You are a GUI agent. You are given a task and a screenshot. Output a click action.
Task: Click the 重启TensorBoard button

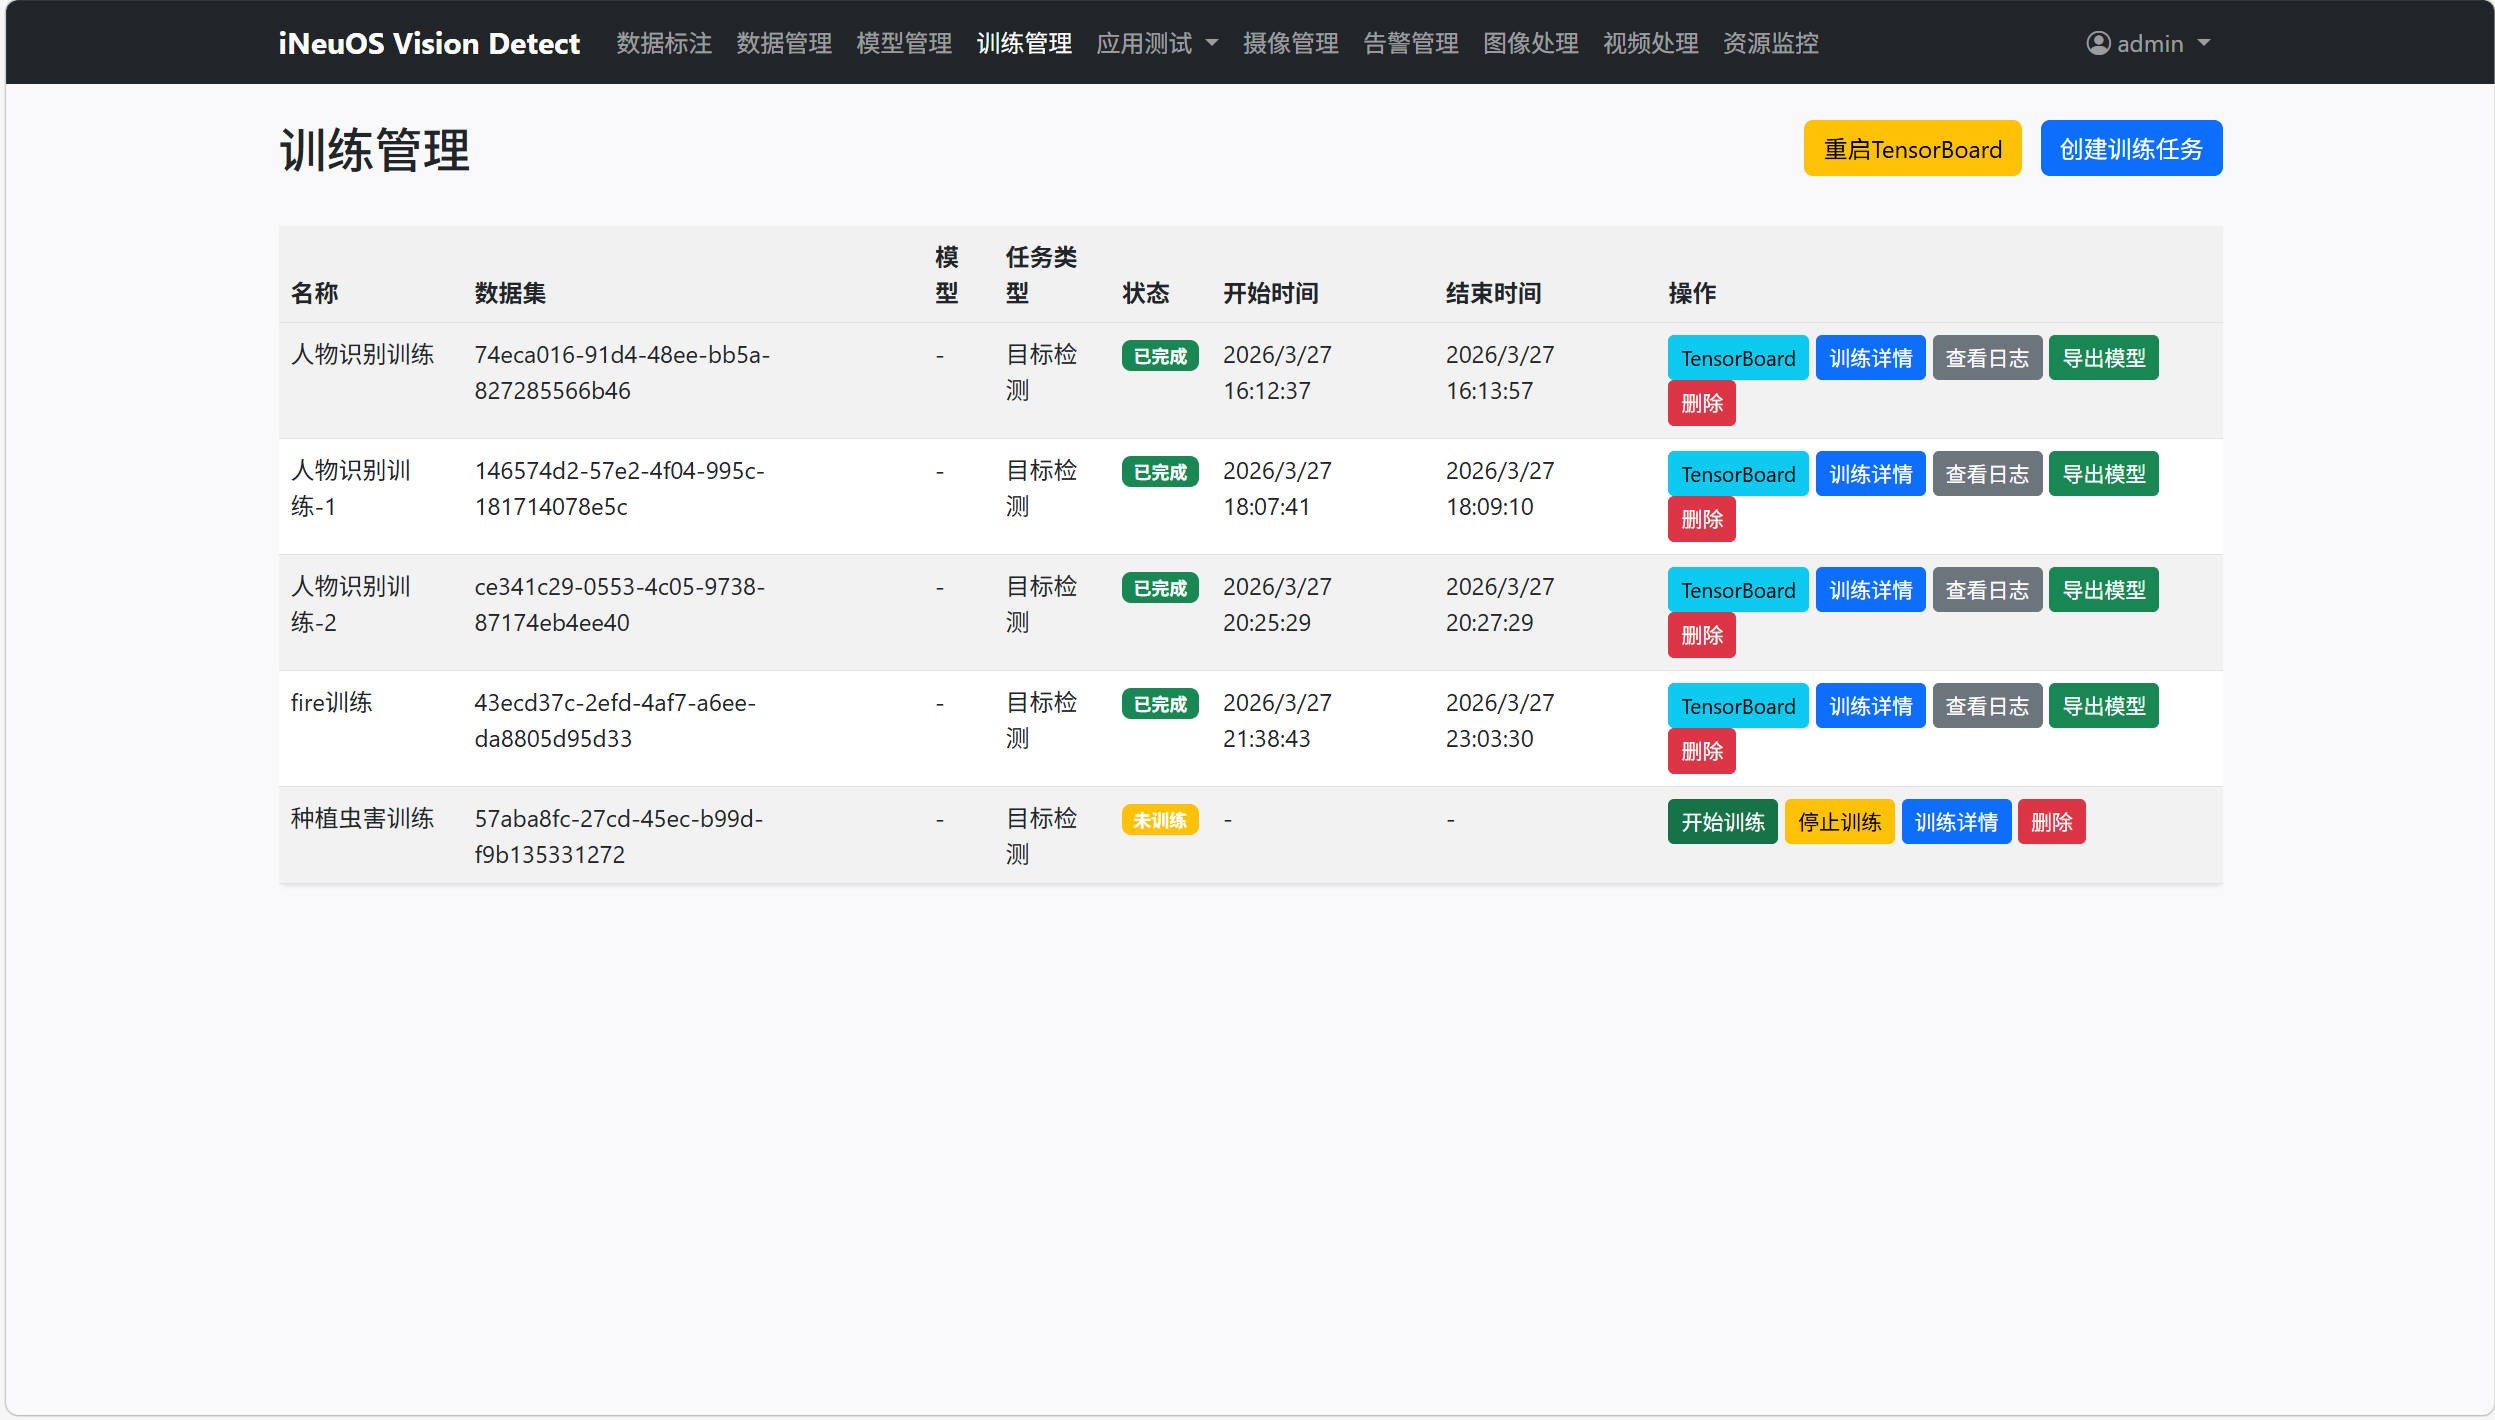pyautogui.click(x=1912, y=149)
